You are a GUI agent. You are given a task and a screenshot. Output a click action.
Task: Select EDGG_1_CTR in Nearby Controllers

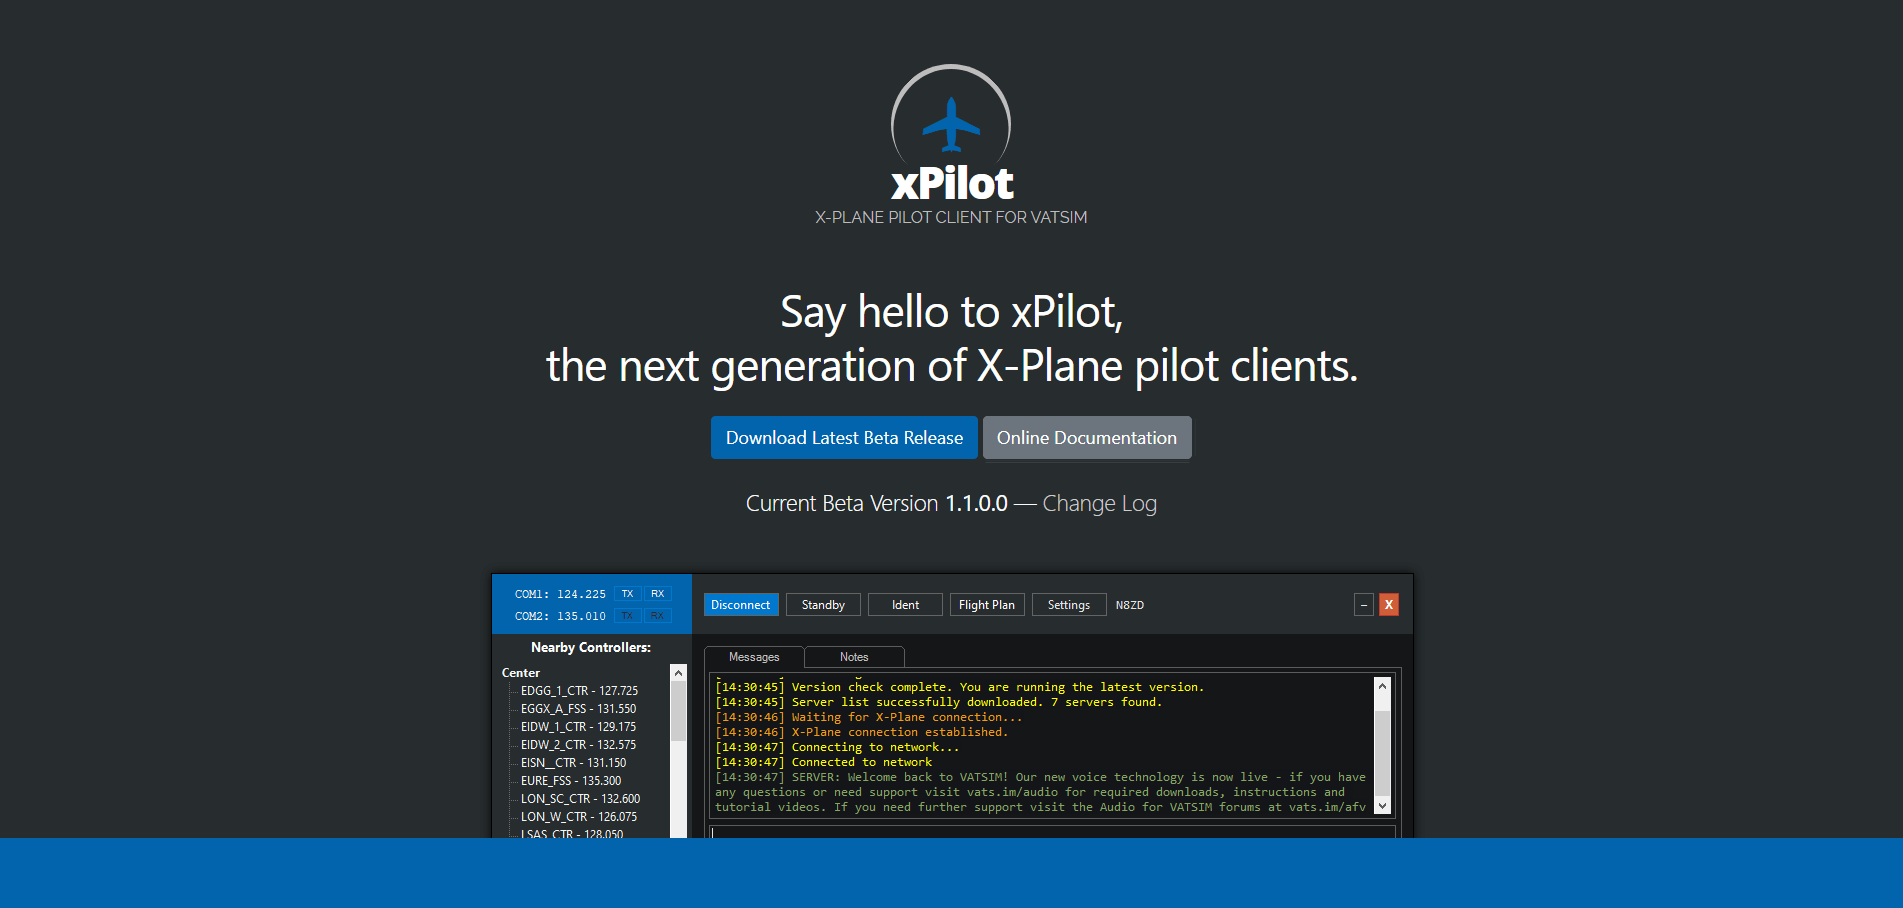(578, 690)
